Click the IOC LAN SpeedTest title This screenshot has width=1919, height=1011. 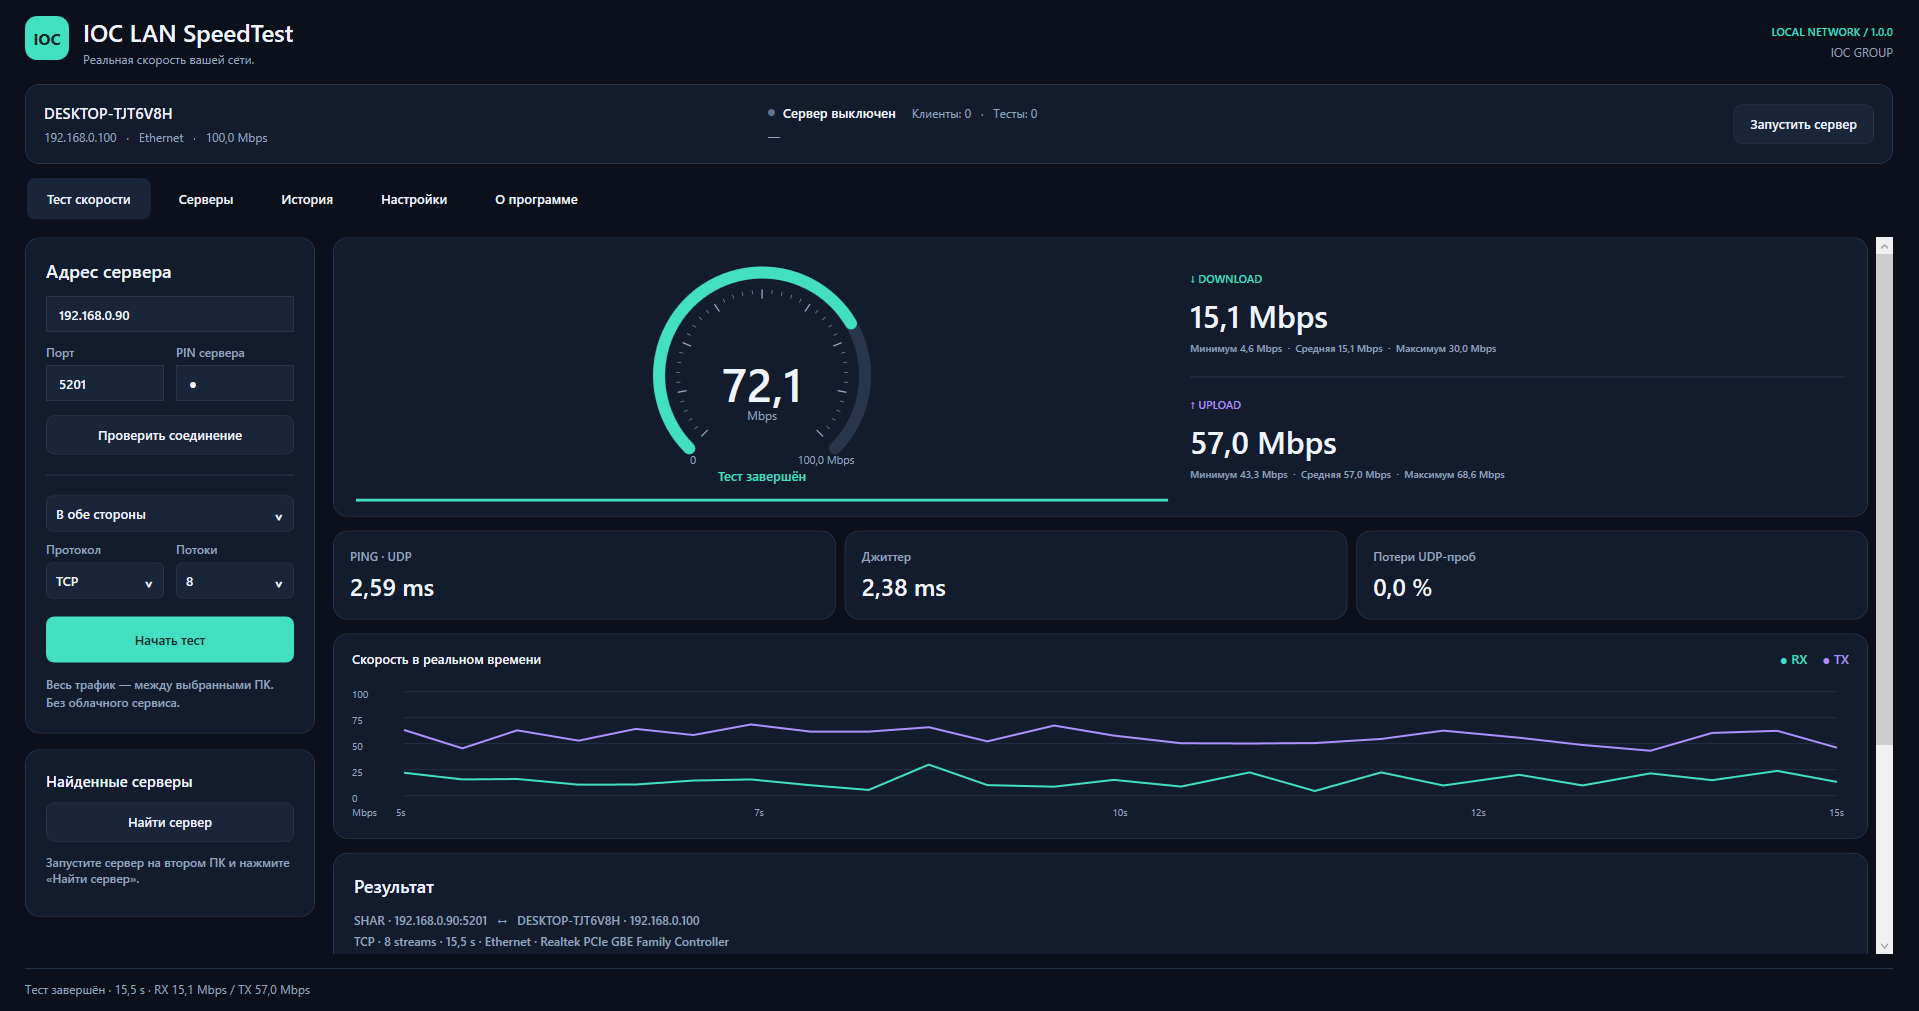(188, 34)
